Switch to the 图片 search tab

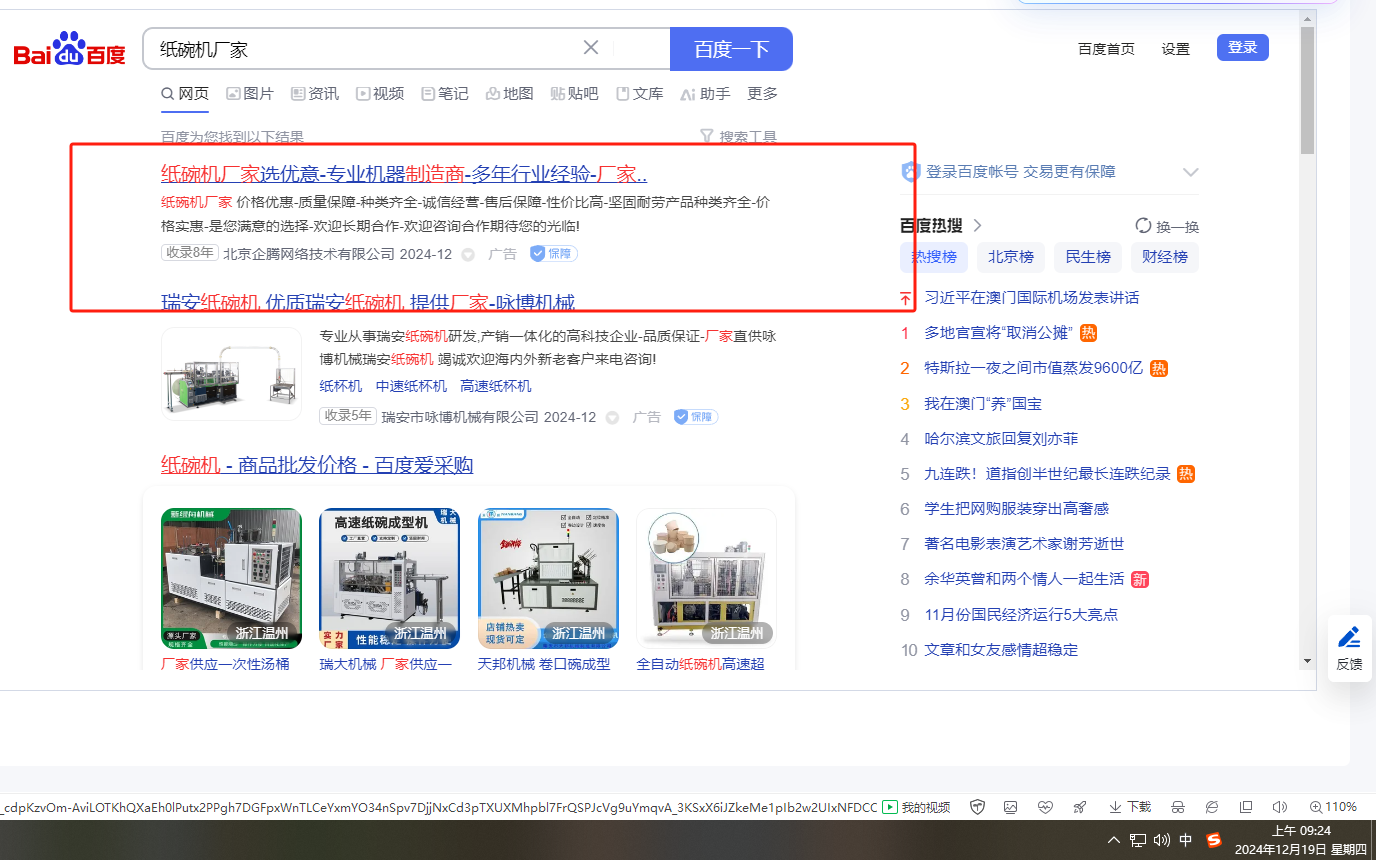[x=250, y=93]
